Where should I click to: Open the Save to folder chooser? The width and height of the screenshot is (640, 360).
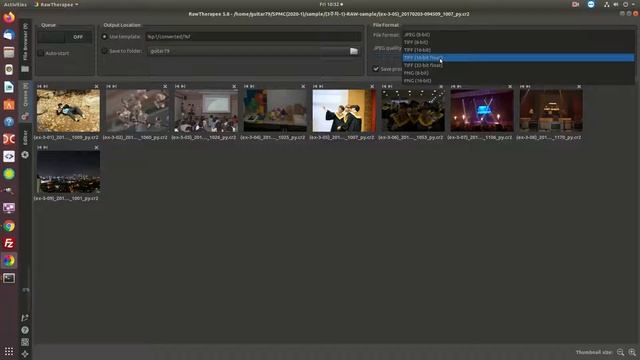pos(253,51)
